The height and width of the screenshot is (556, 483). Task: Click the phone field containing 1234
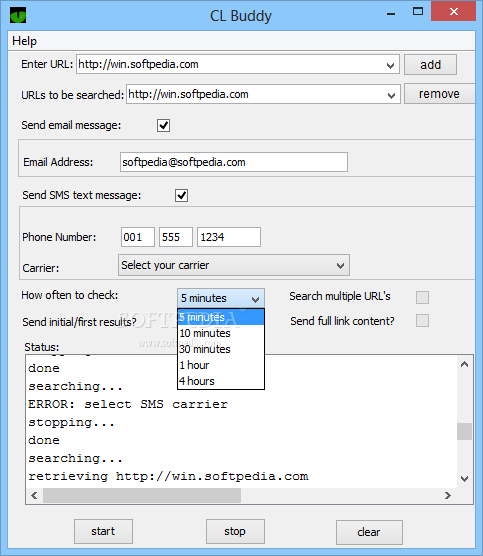click(x=229, y=237)
